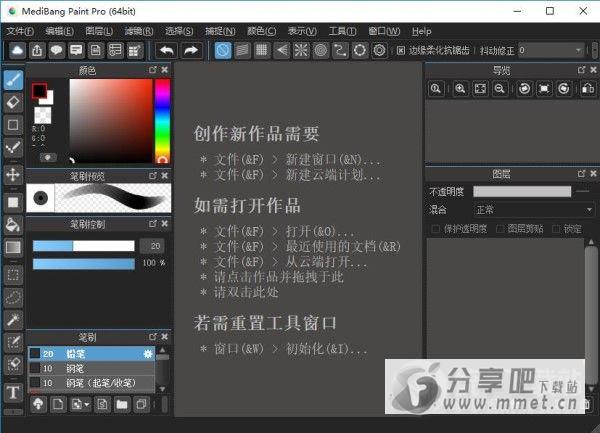
Task: Click flip canvas icon in navigator
Action: [x=588, y=89]
